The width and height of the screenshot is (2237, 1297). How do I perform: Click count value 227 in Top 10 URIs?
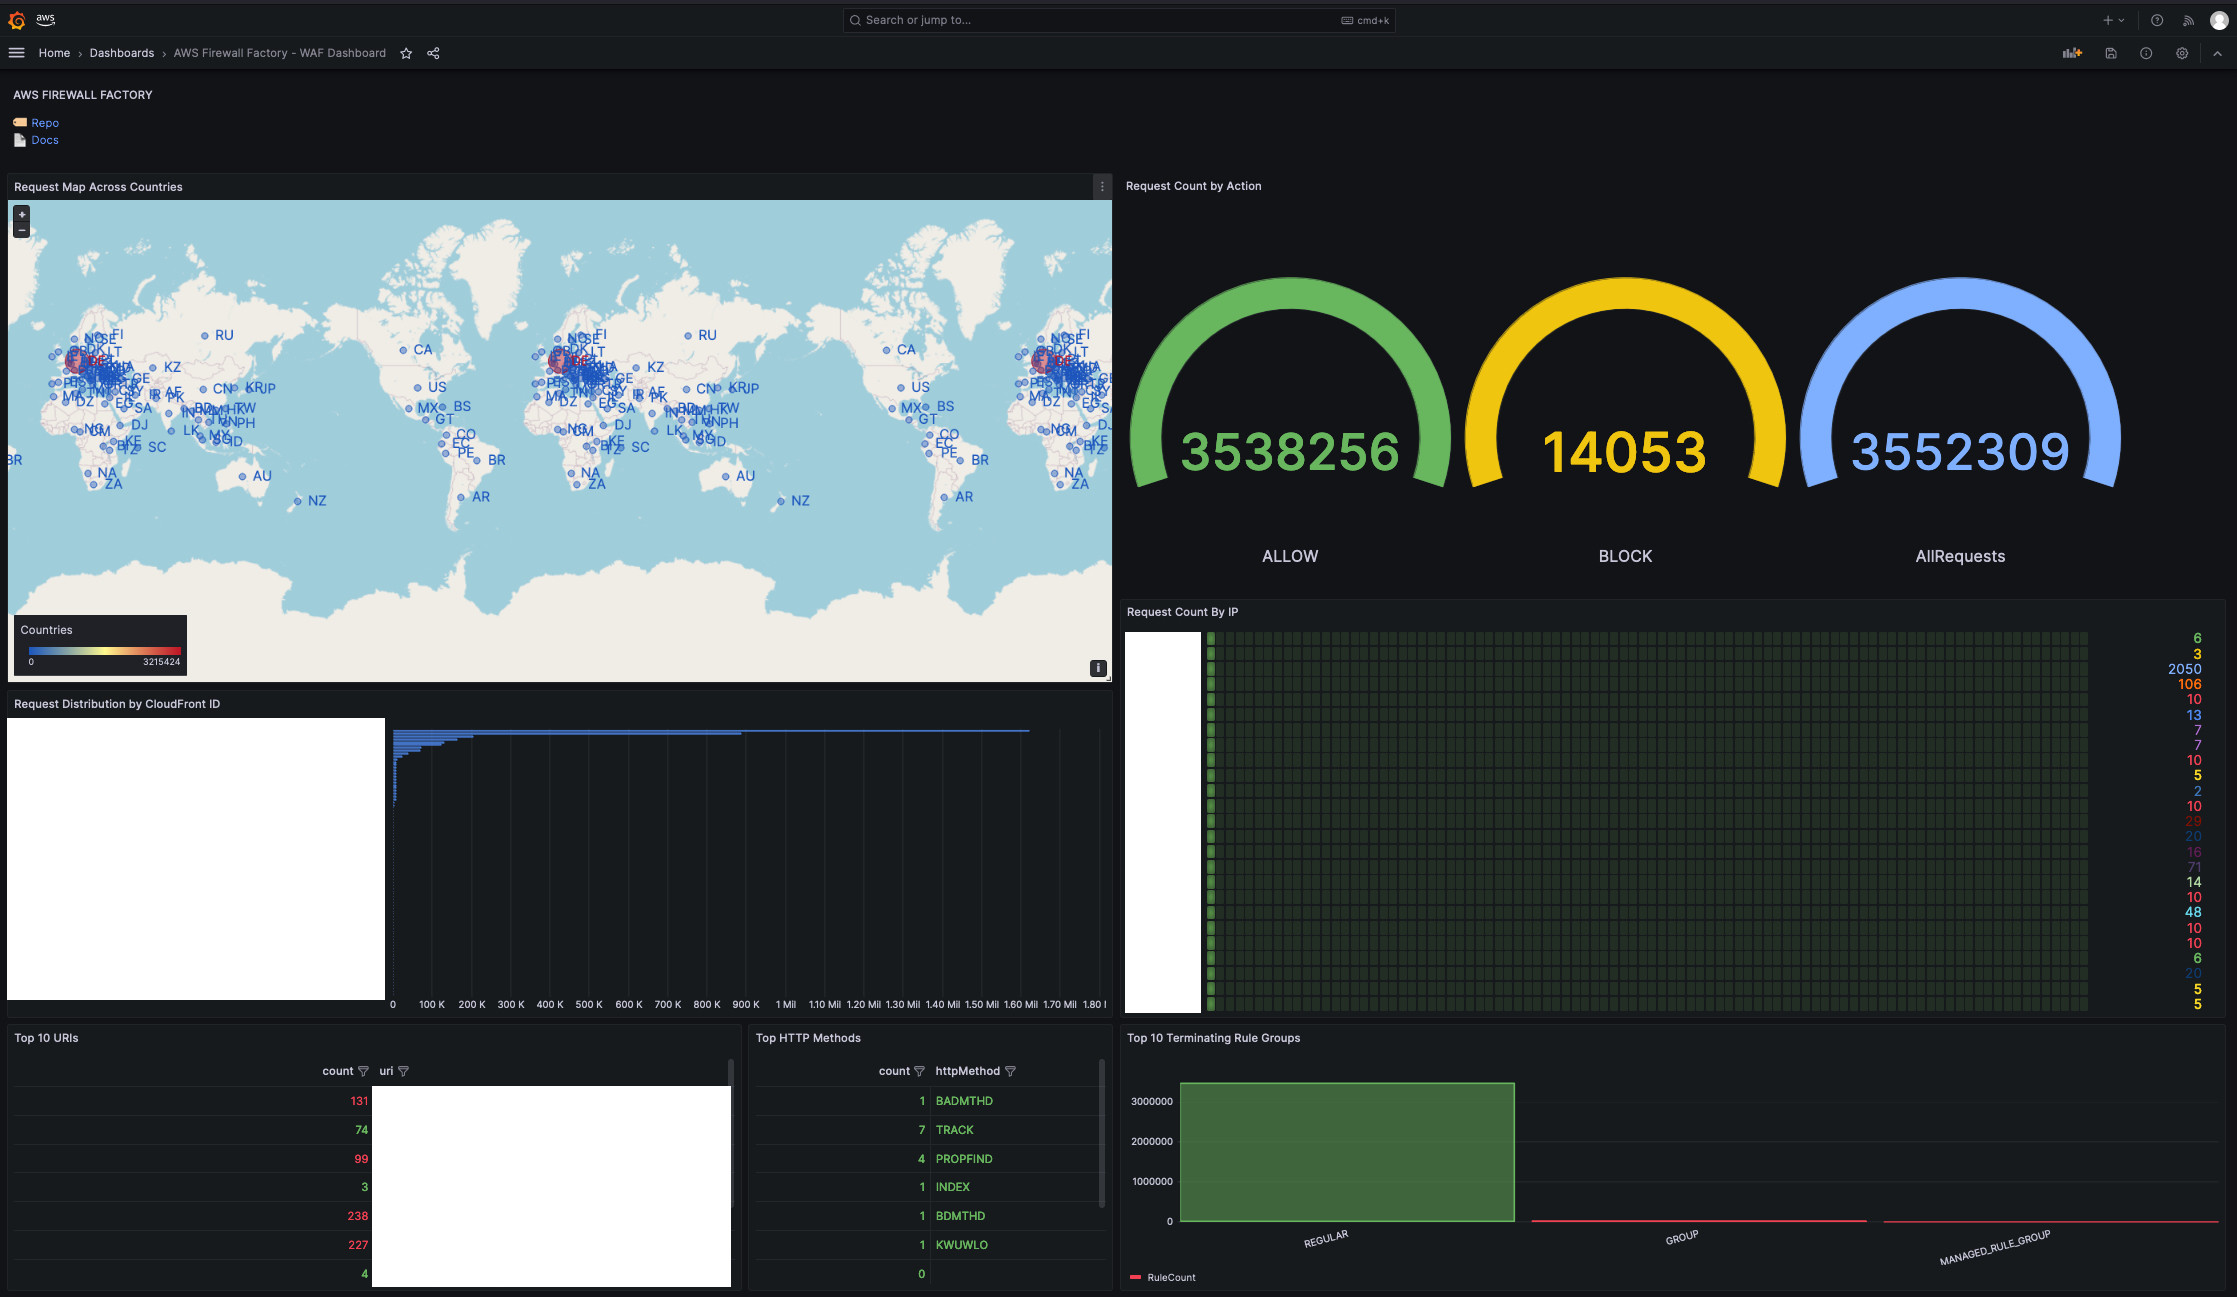click(x=358, y=1245)
